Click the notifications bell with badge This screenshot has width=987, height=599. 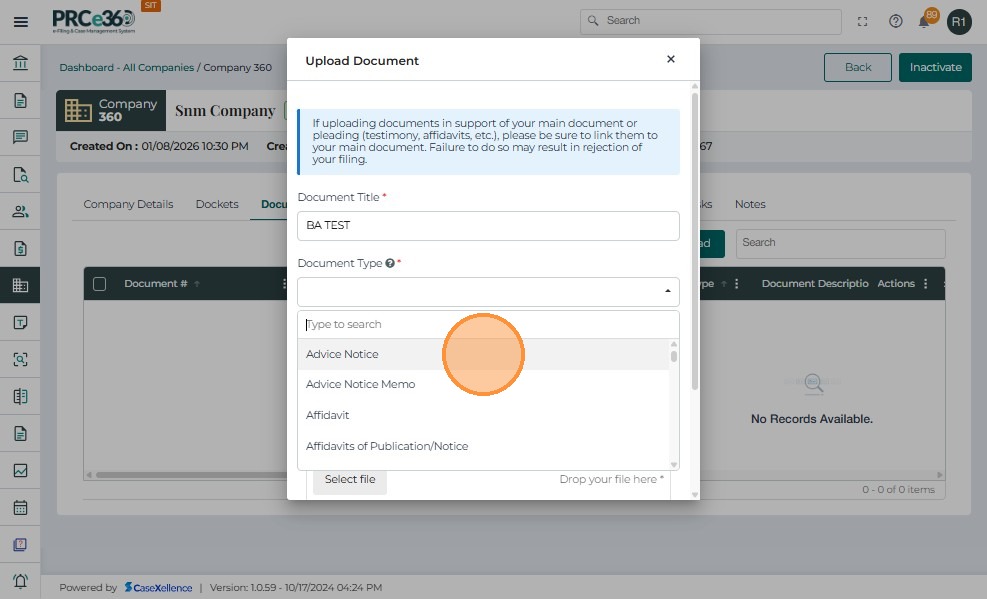pos(925,21)
